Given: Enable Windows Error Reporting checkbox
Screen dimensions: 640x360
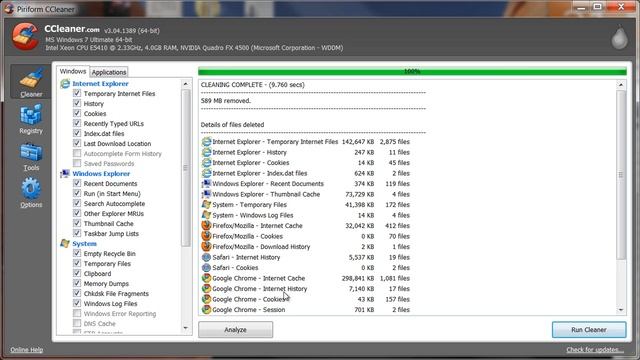Looking at the screenshot, I should click(x=77, y=313).
